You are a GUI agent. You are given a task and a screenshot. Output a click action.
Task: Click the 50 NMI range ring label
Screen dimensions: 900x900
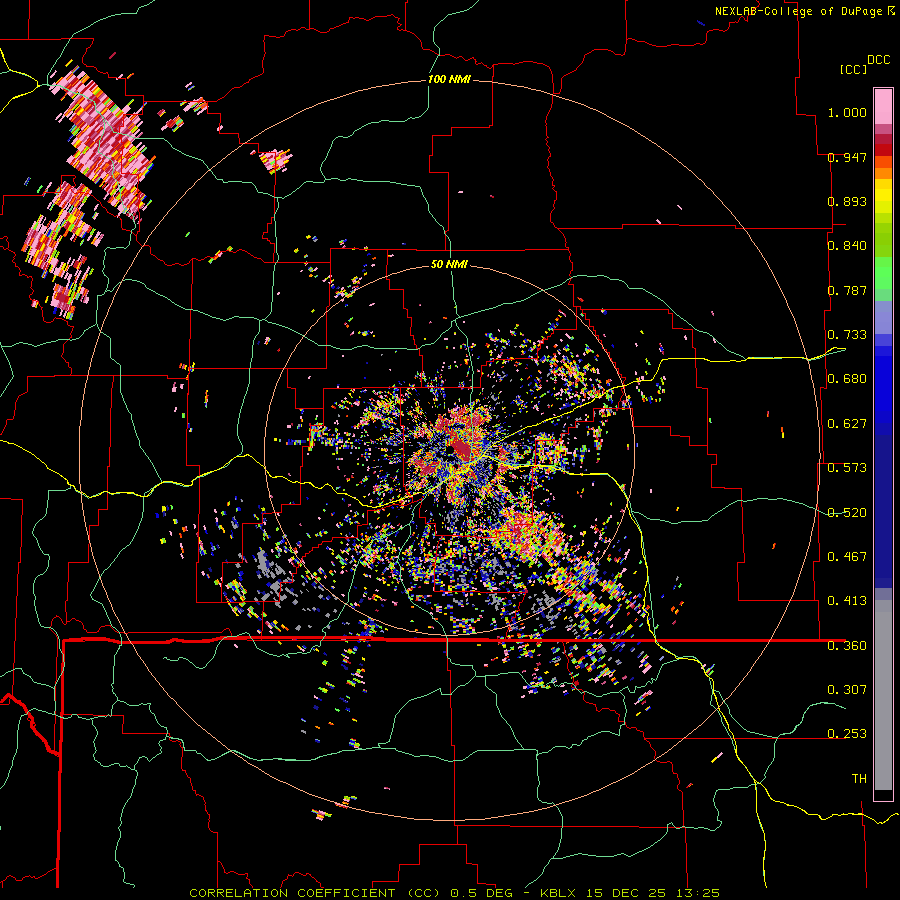449,264
